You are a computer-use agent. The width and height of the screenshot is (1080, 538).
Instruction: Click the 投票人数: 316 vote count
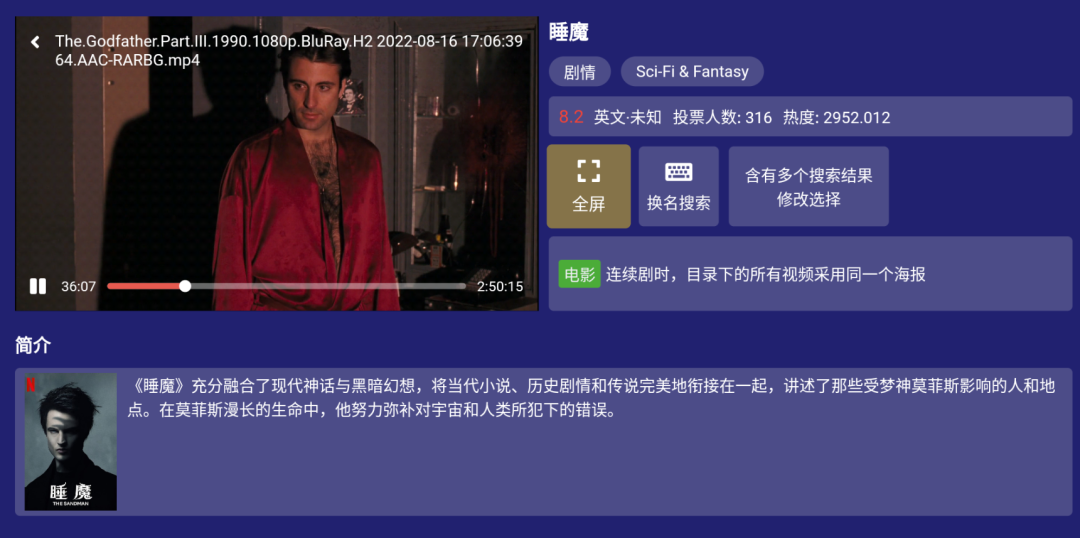(x=723, y=118)
